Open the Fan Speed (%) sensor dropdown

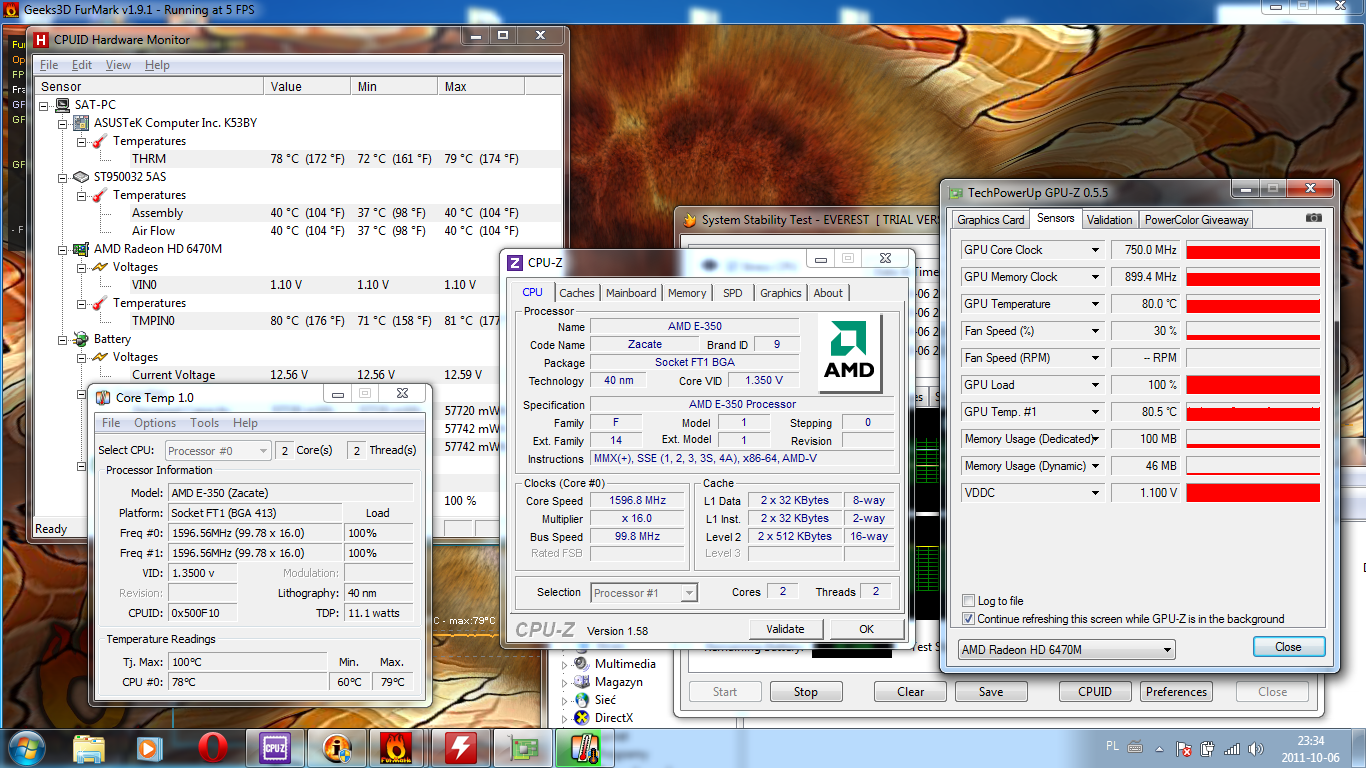coord(1096,331)
